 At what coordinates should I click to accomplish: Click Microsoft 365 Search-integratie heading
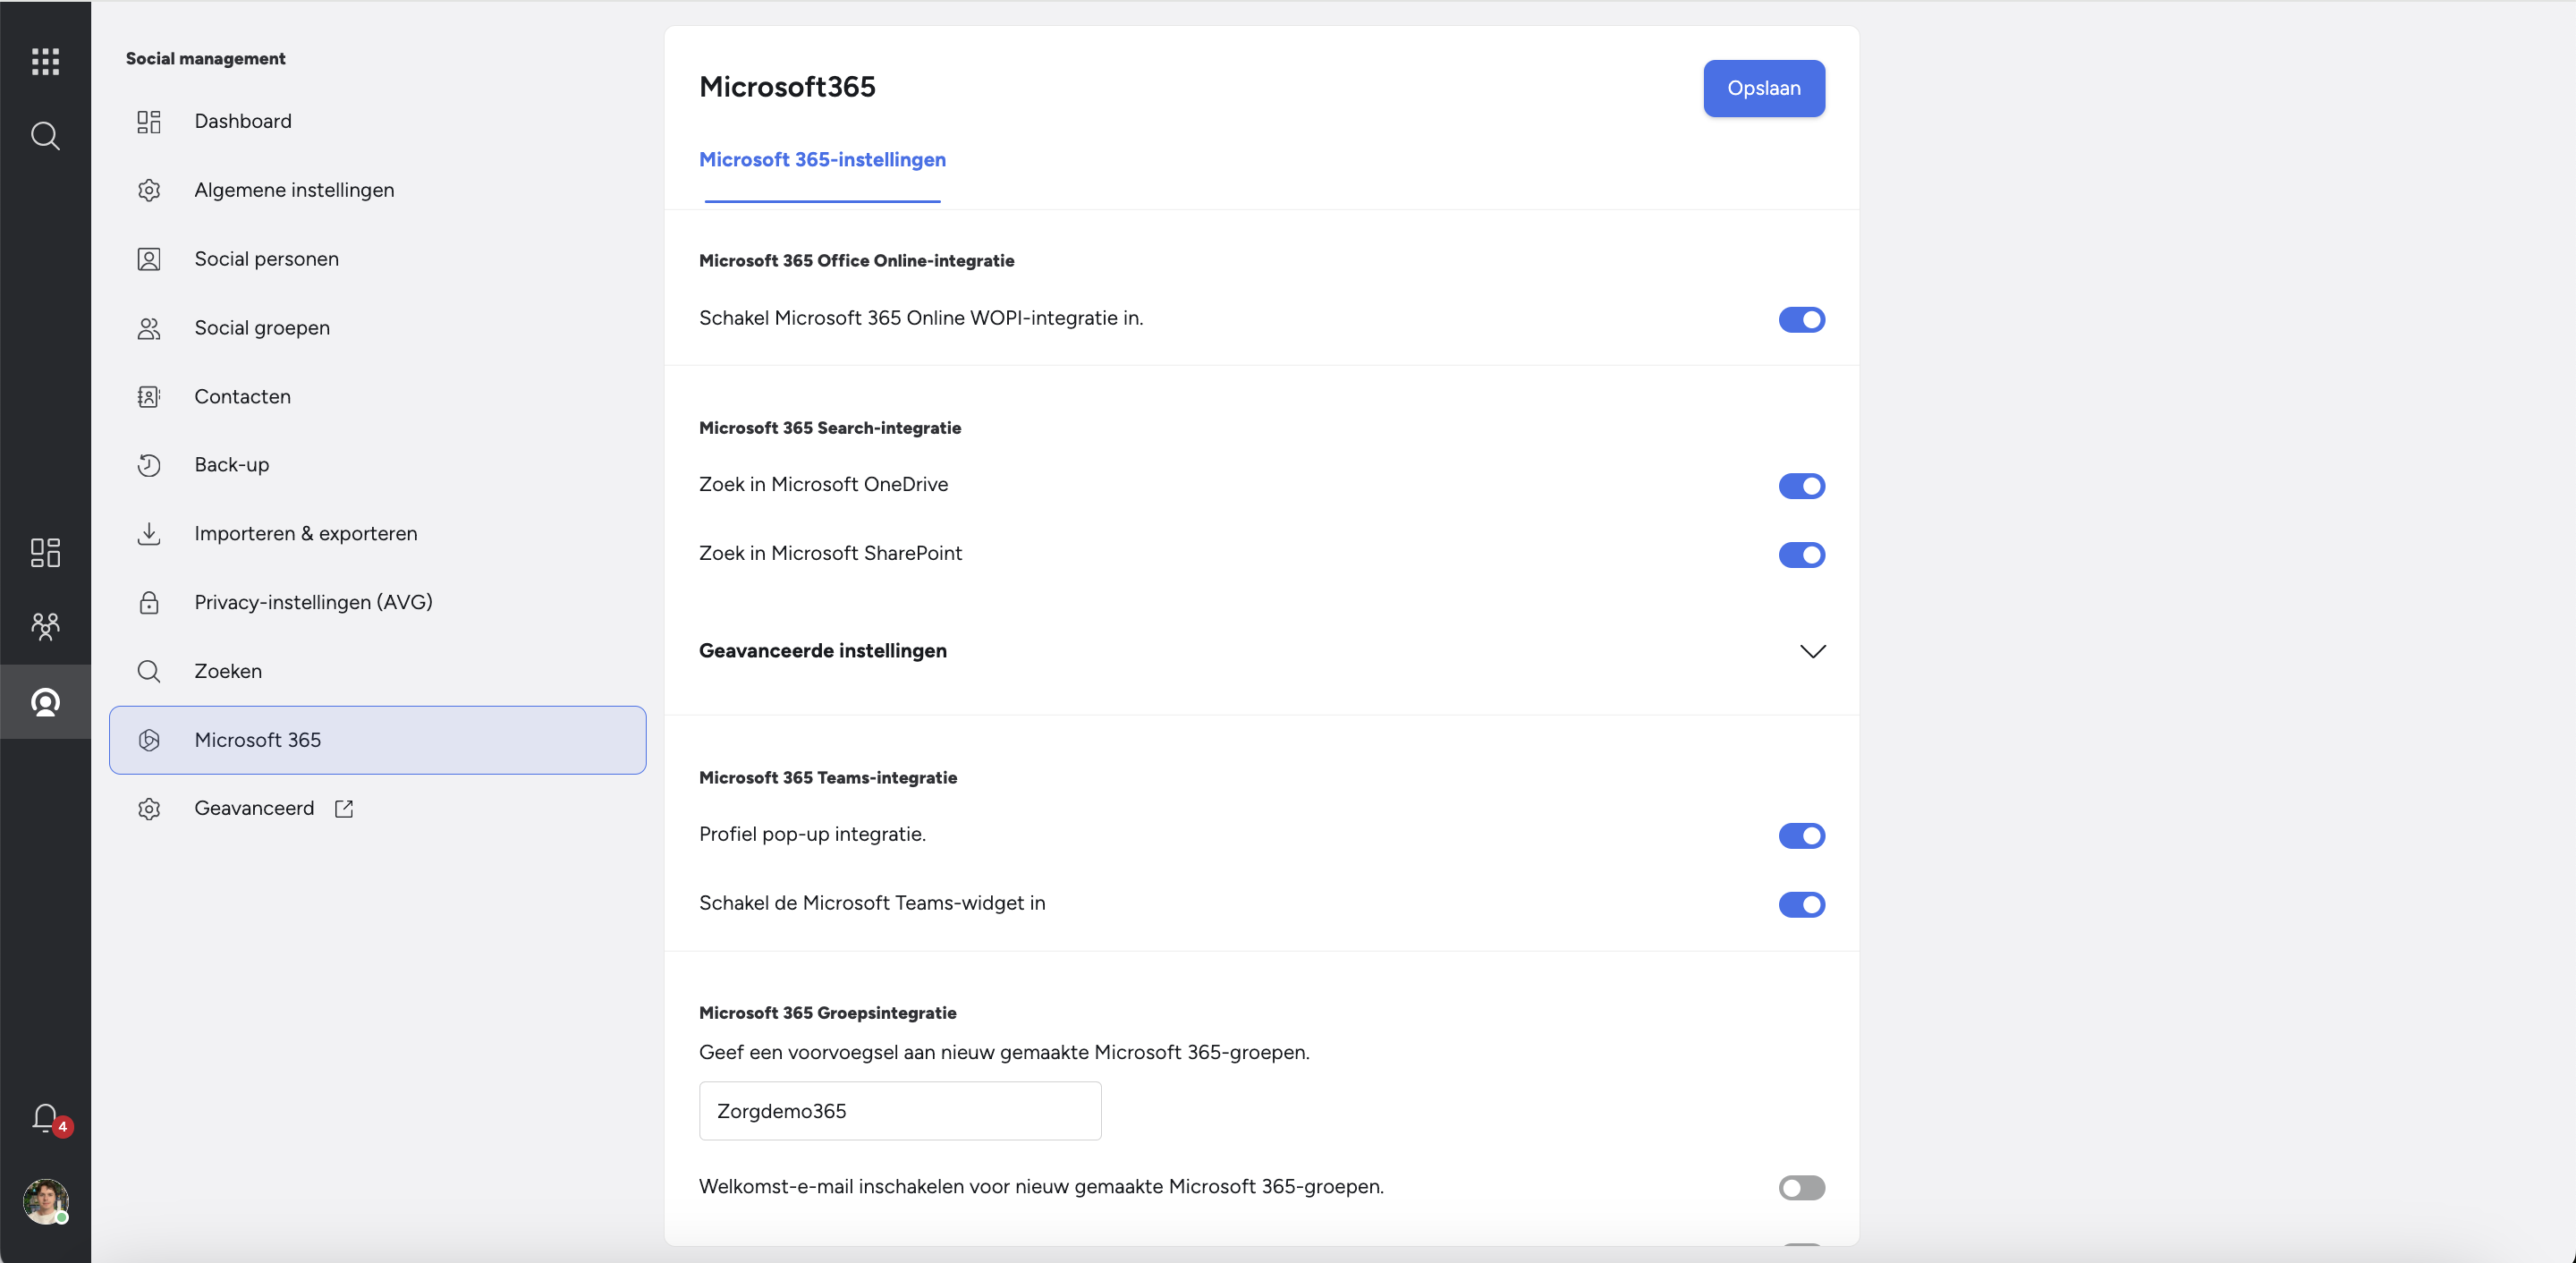829,428
